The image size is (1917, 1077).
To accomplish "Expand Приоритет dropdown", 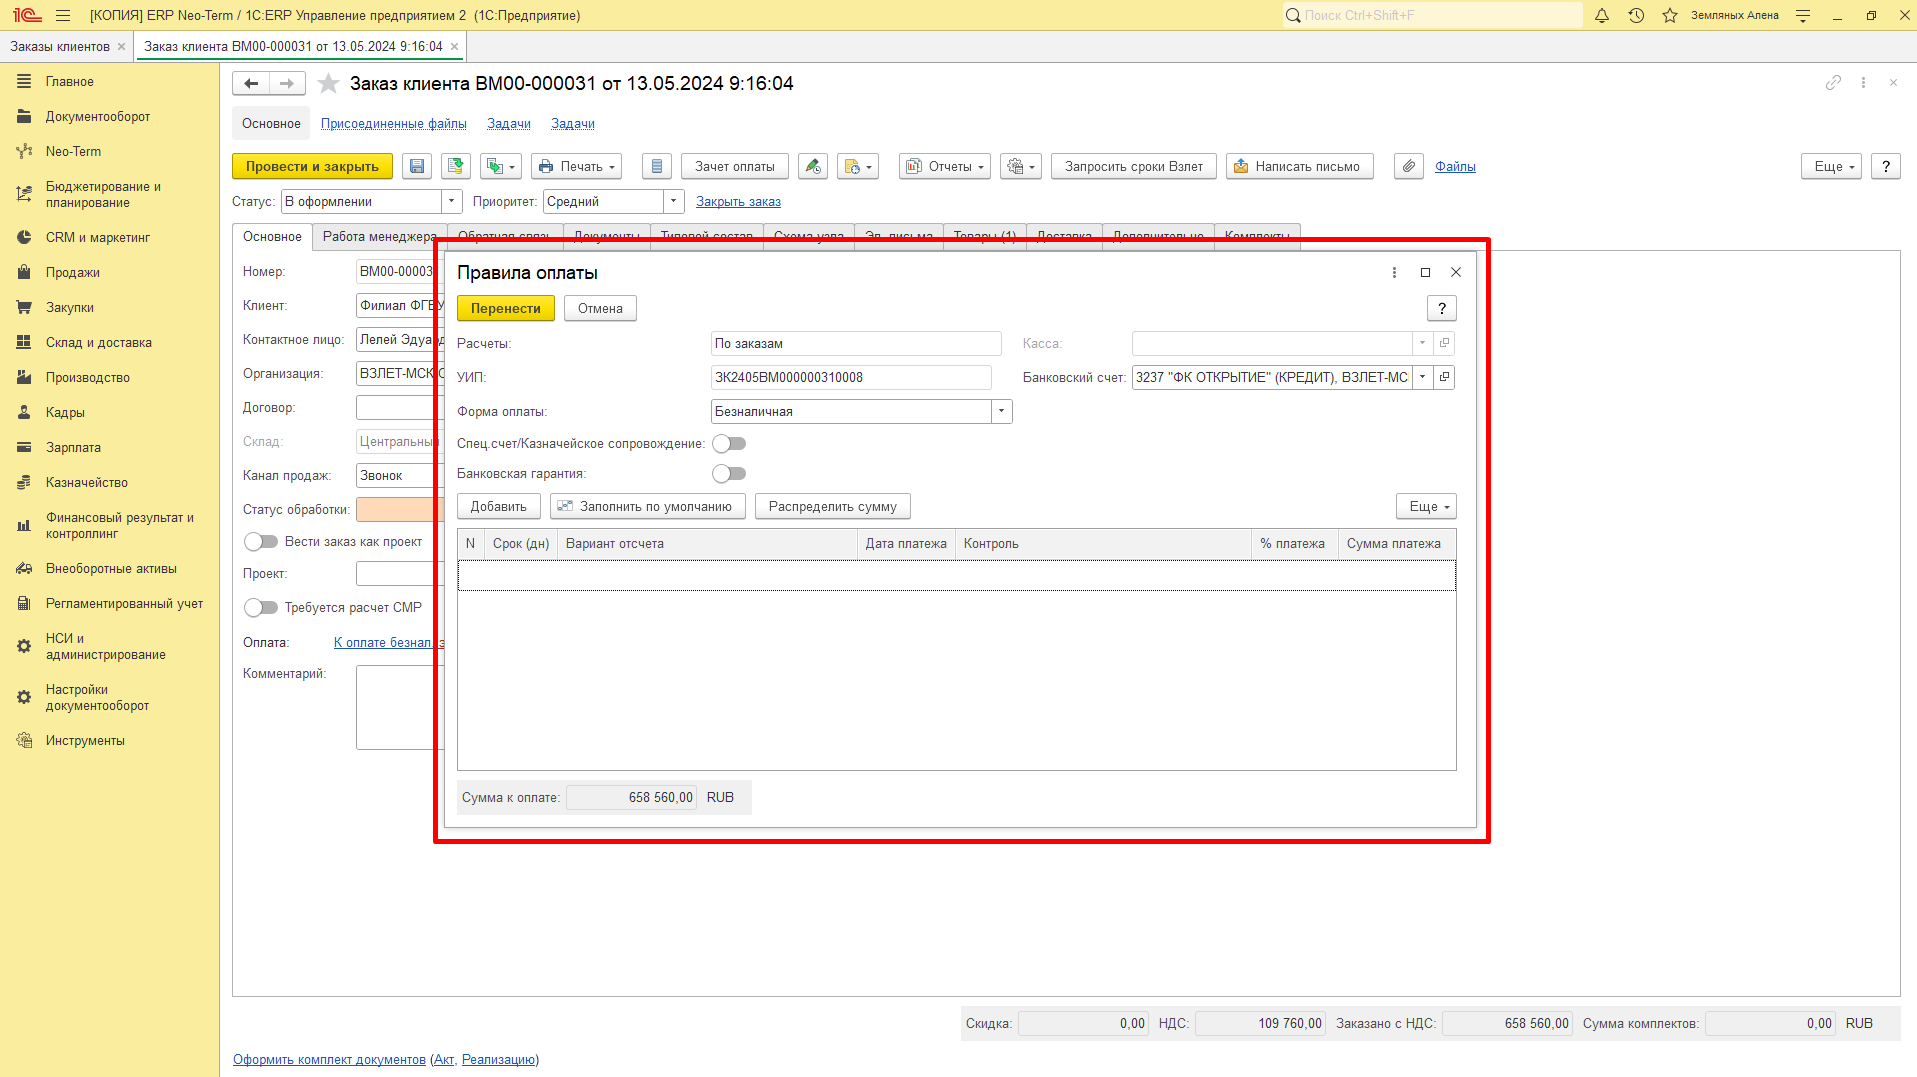I will [674, 201].
